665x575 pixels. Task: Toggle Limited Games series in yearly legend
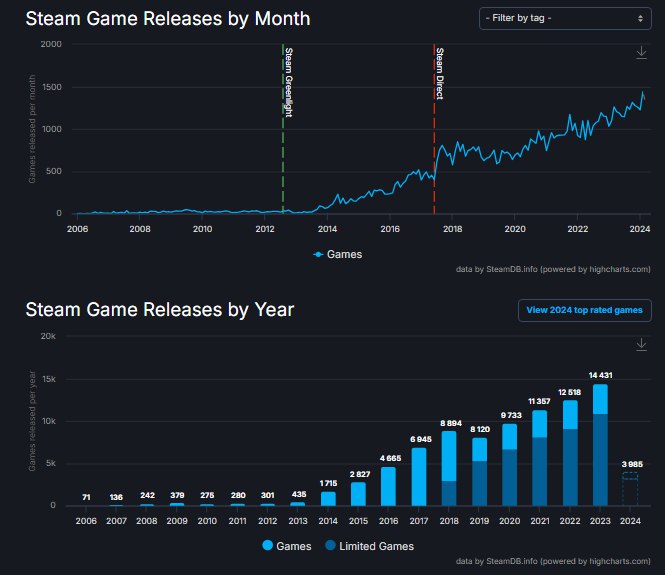[x=369, y=546]
